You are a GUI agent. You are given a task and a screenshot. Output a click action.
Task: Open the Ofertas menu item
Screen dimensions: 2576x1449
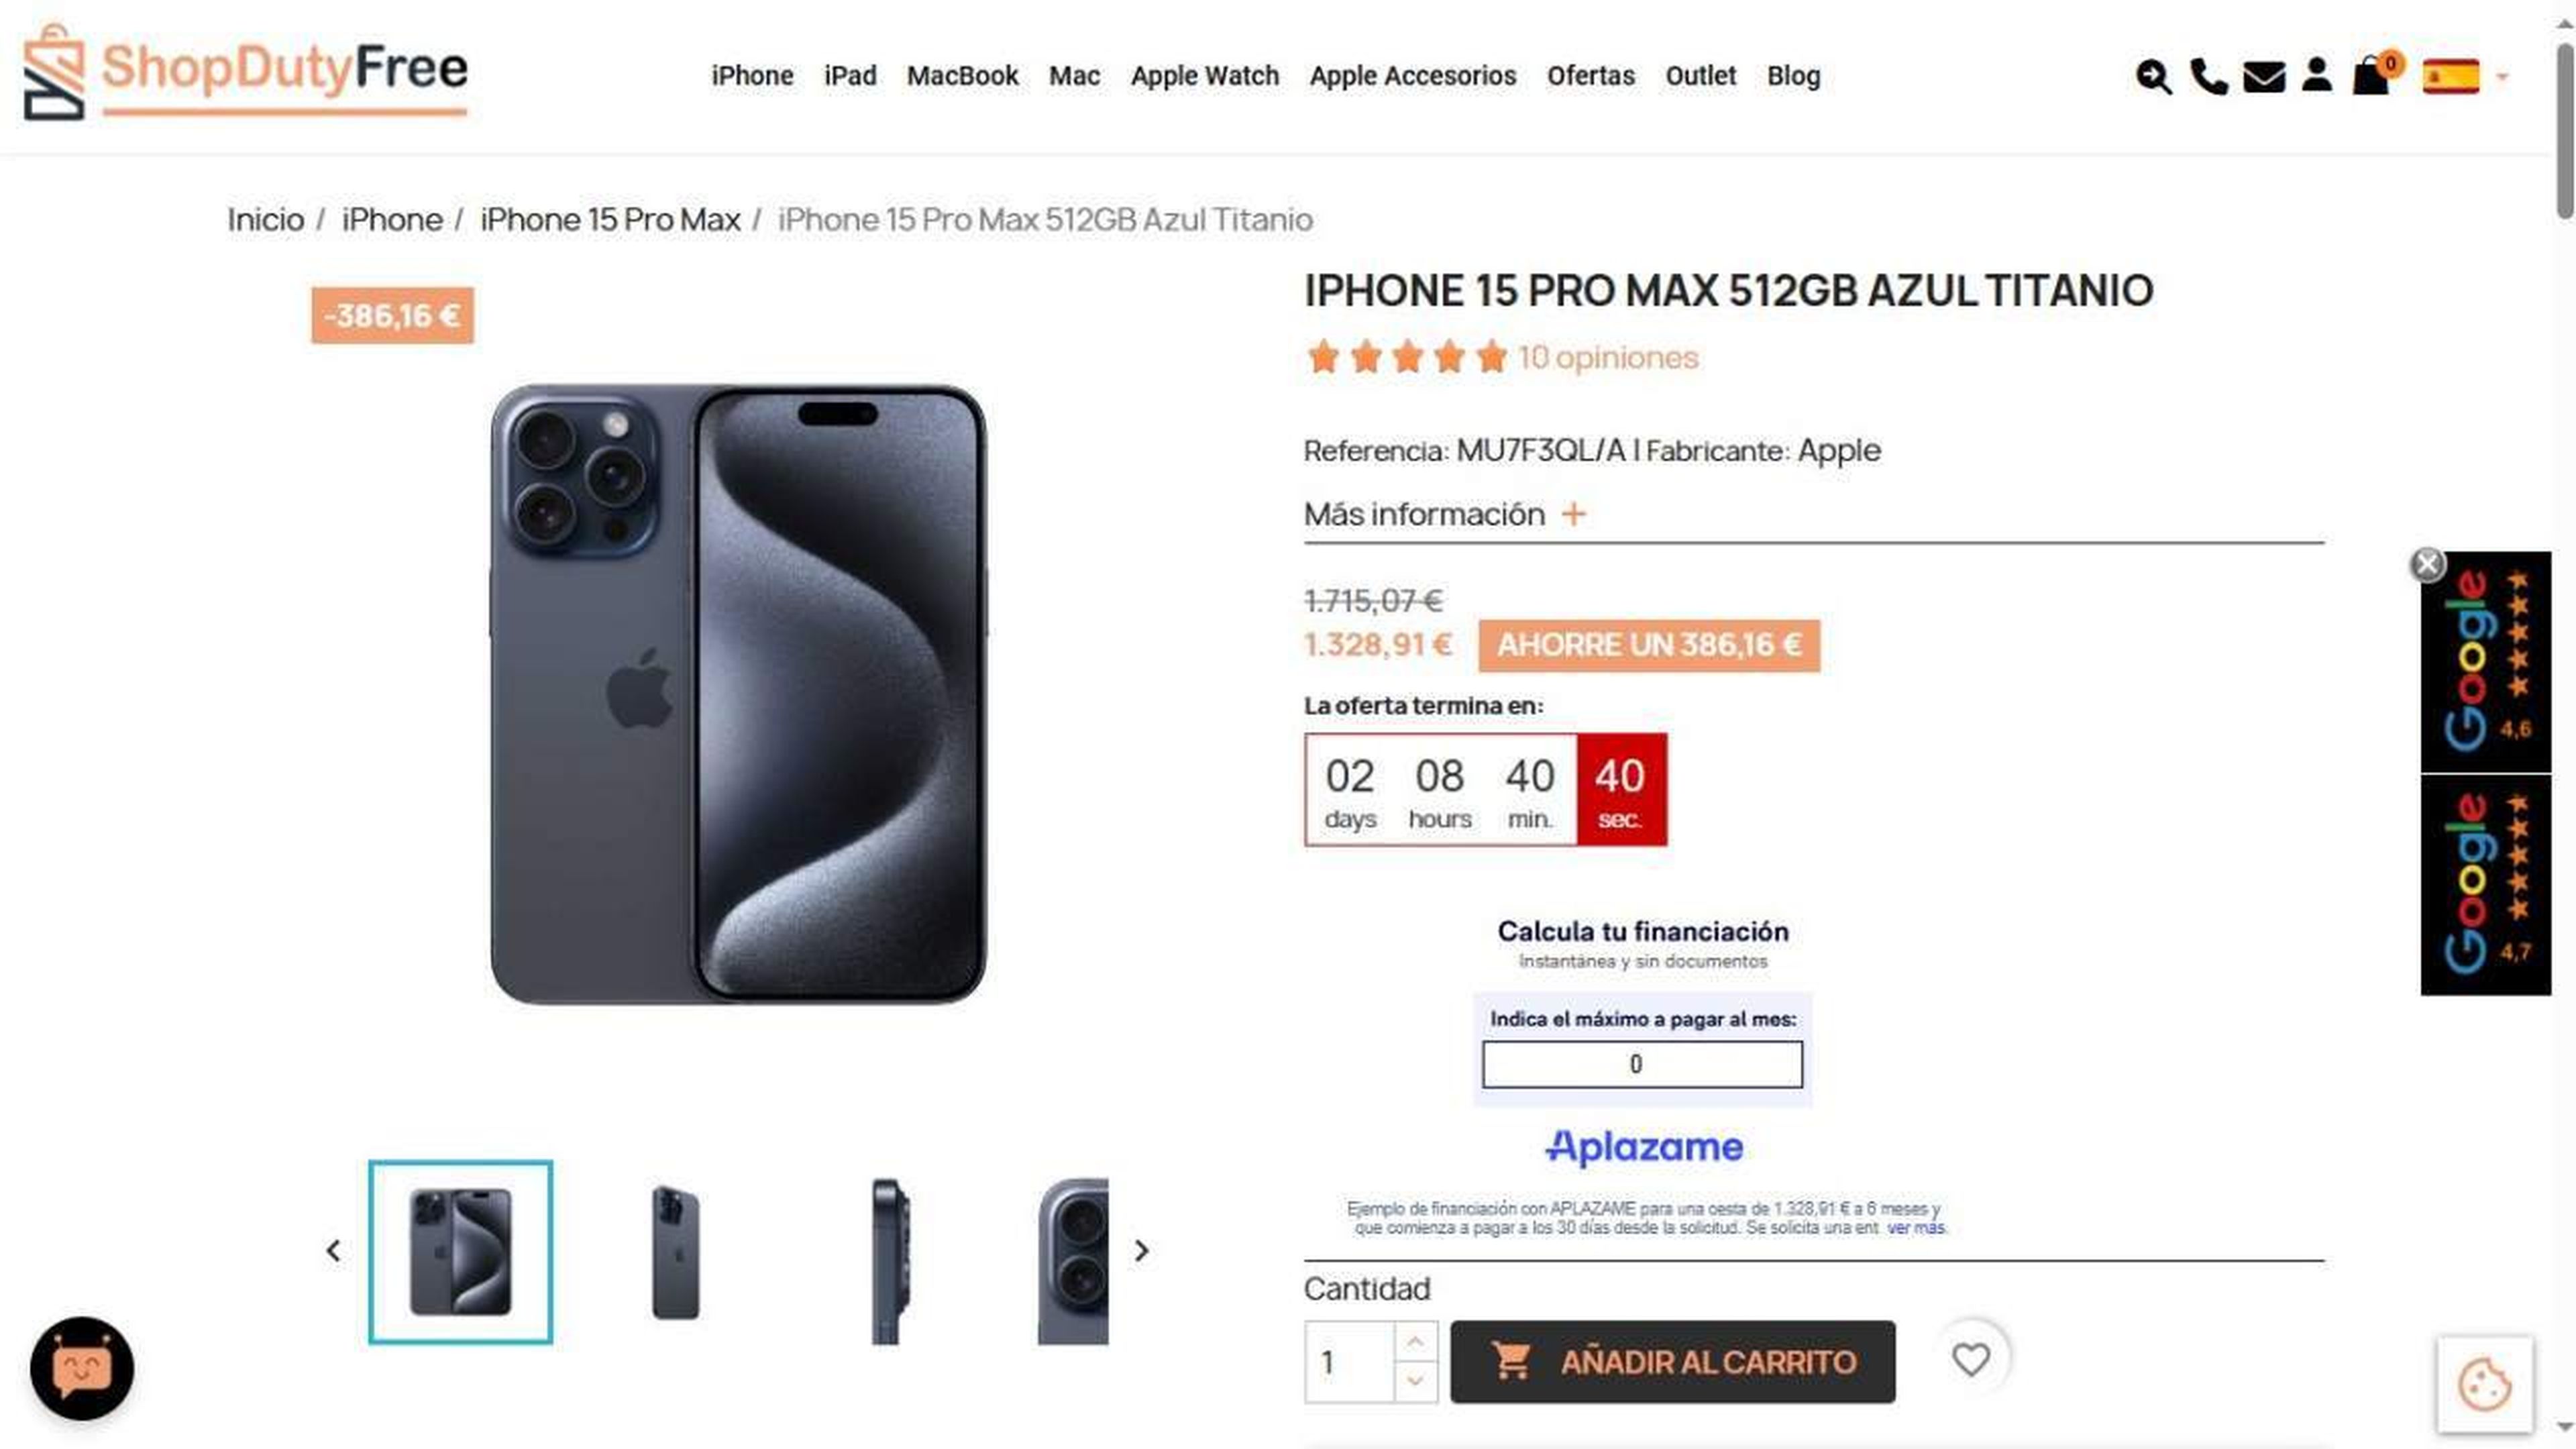click(1590, 76)
